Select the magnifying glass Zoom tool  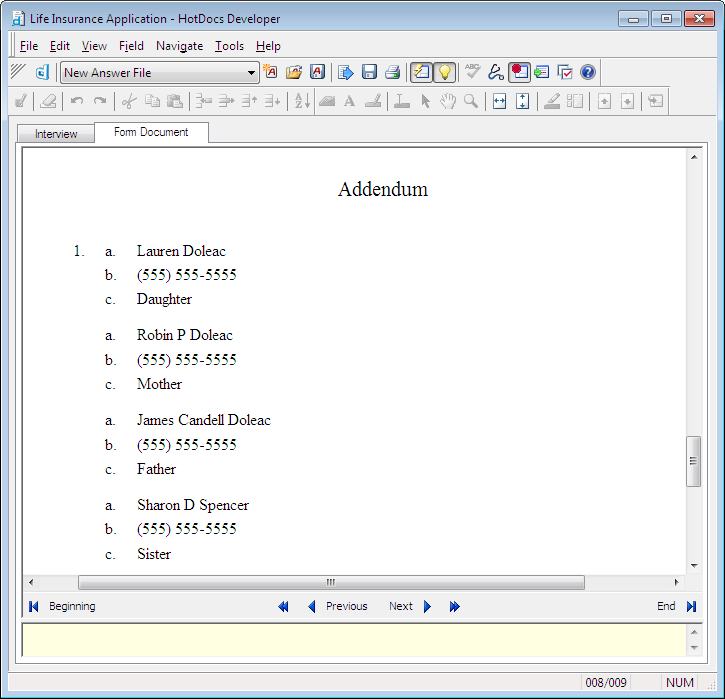[471, 101]
